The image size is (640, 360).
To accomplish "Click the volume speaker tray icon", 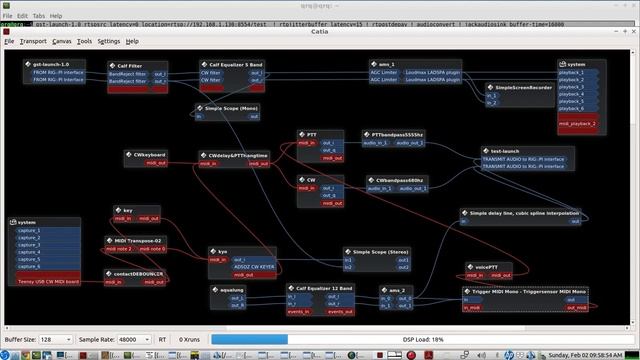I will pos(482,355).
